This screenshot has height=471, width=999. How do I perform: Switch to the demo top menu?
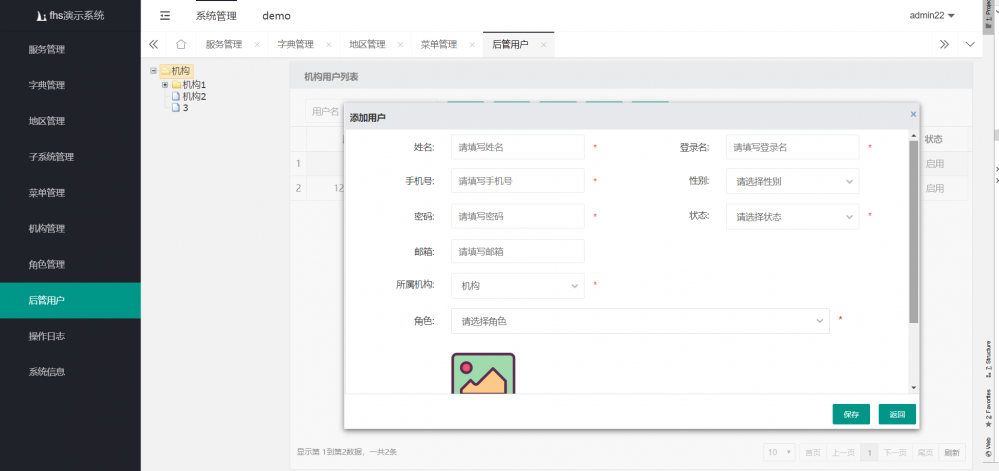click(277, 16)
